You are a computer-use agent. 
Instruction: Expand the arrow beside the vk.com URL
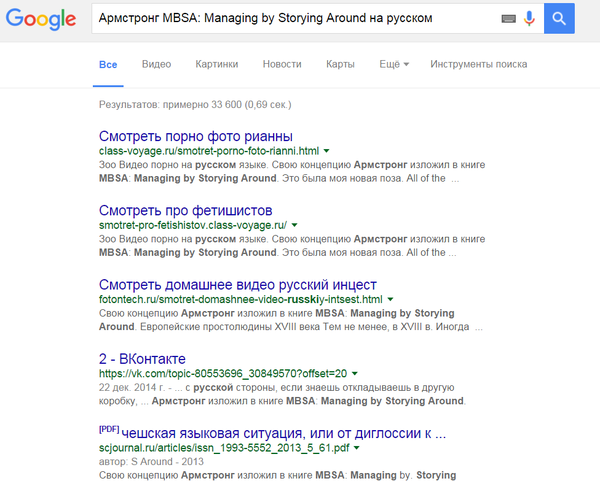pos(355,374)
